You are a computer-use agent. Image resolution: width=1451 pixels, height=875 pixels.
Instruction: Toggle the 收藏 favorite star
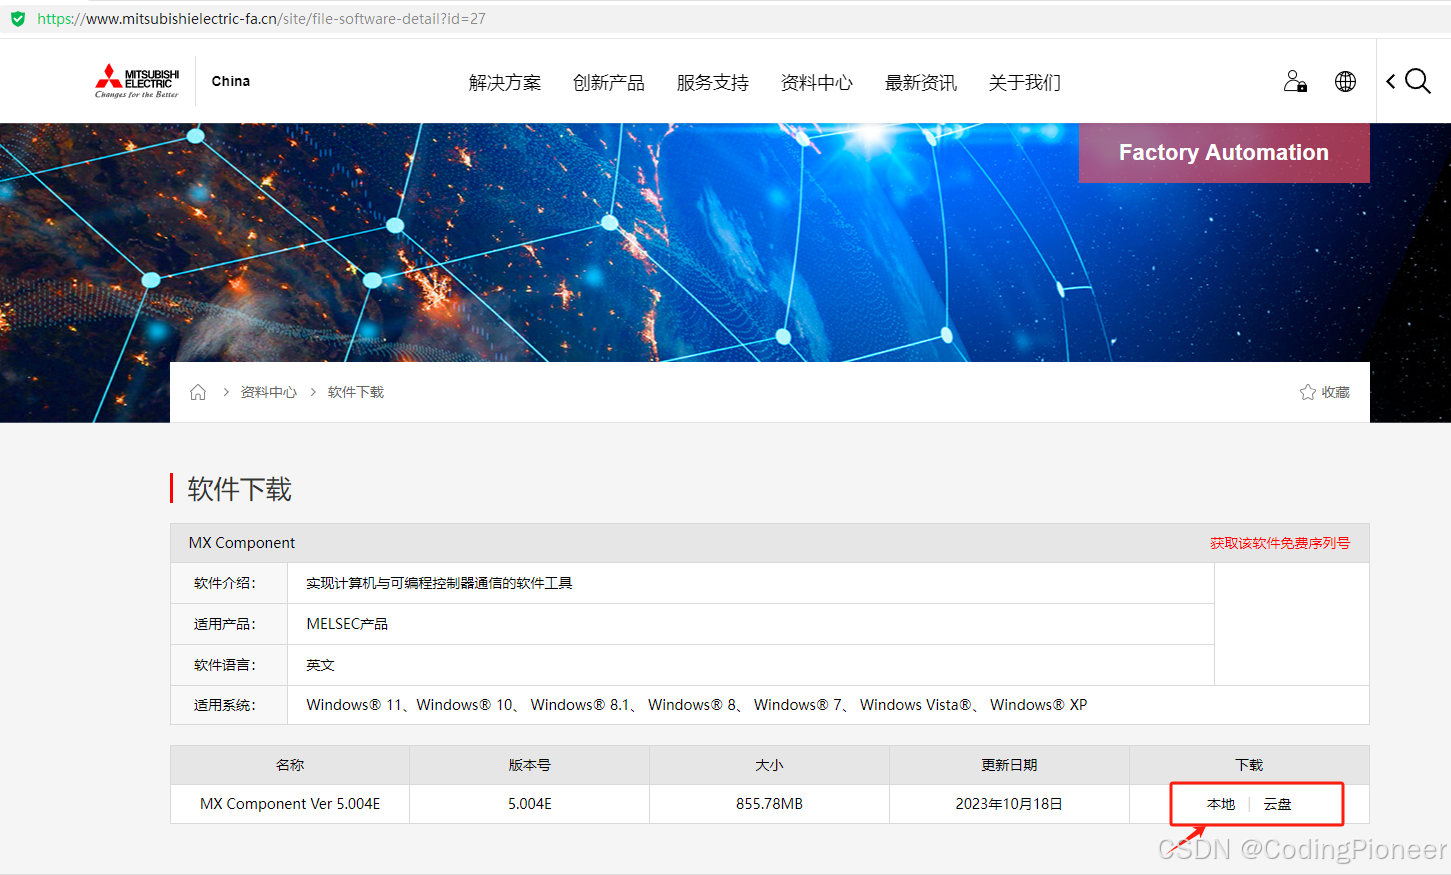[x=1310, y=391]
